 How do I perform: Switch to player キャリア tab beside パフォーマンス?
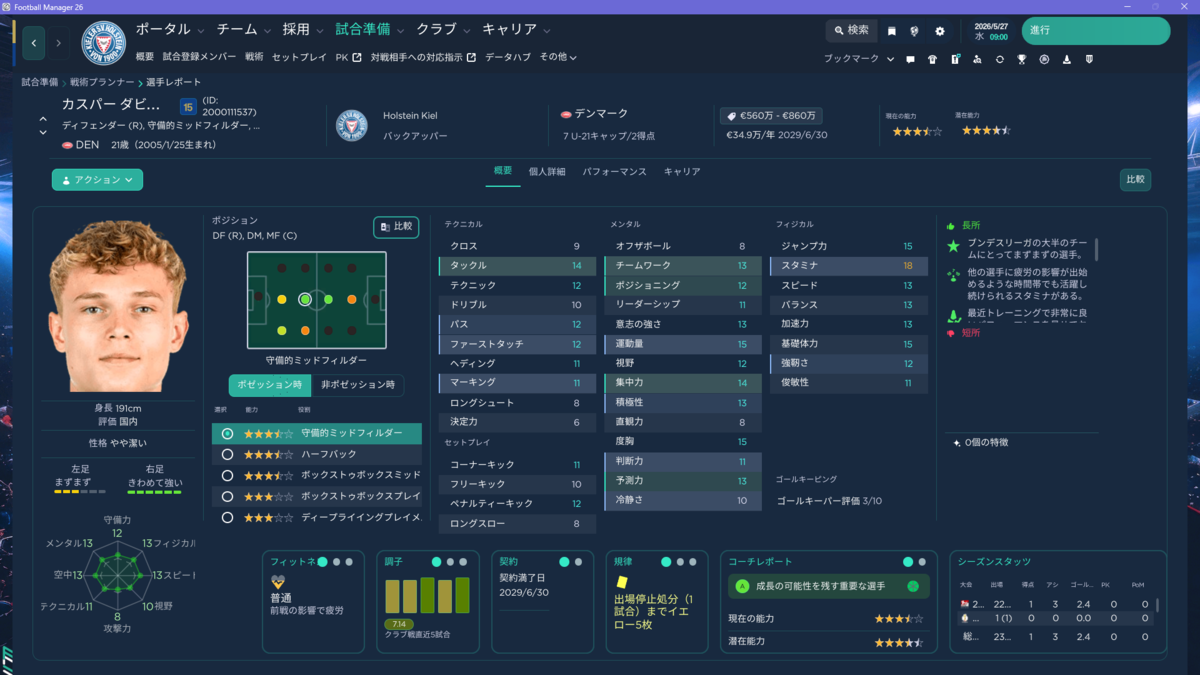[x=682, y=172]
